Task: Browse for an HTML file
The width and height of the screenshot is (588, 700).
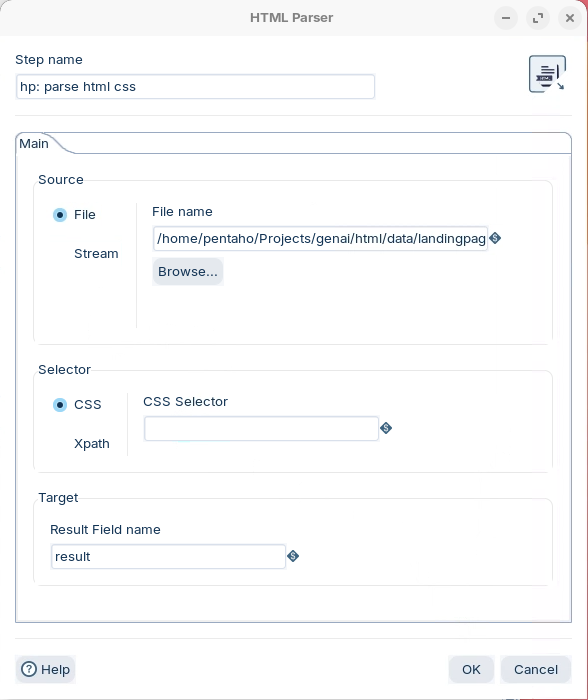Action: (188, 271)
